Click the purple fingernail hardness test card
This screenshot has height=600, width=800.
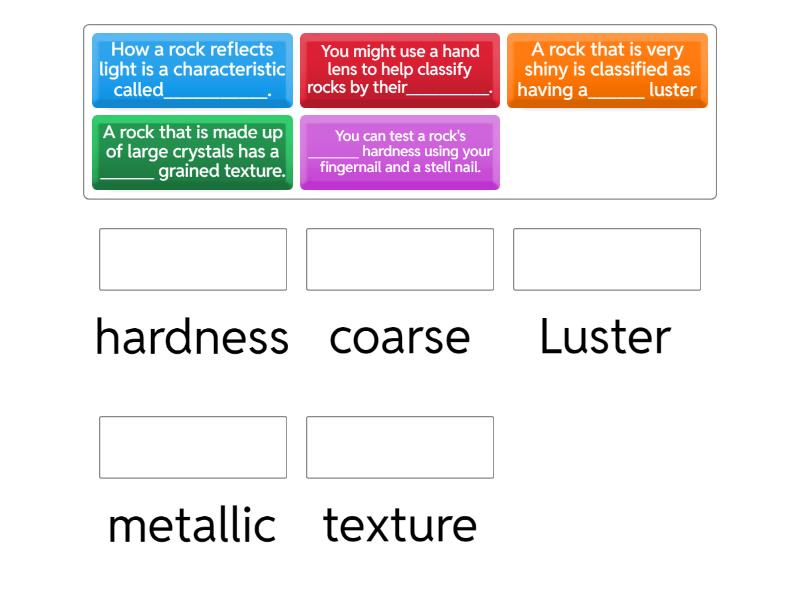click(400, 152)
